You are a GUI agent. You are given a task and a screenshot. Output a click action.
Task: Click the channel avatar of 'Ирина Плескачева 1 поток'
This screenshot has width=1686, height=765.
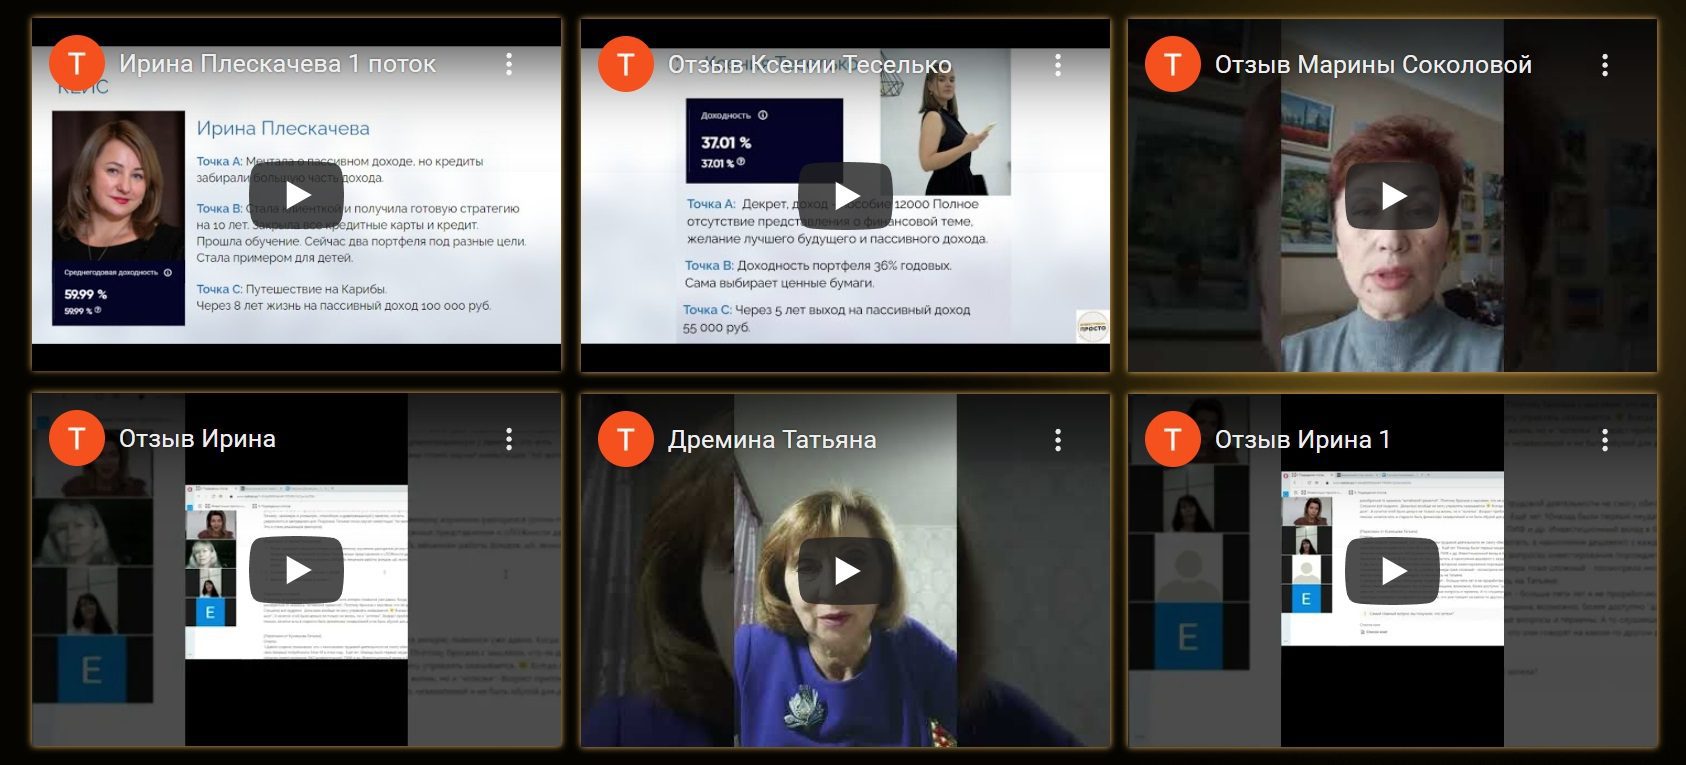coord(77,63)
